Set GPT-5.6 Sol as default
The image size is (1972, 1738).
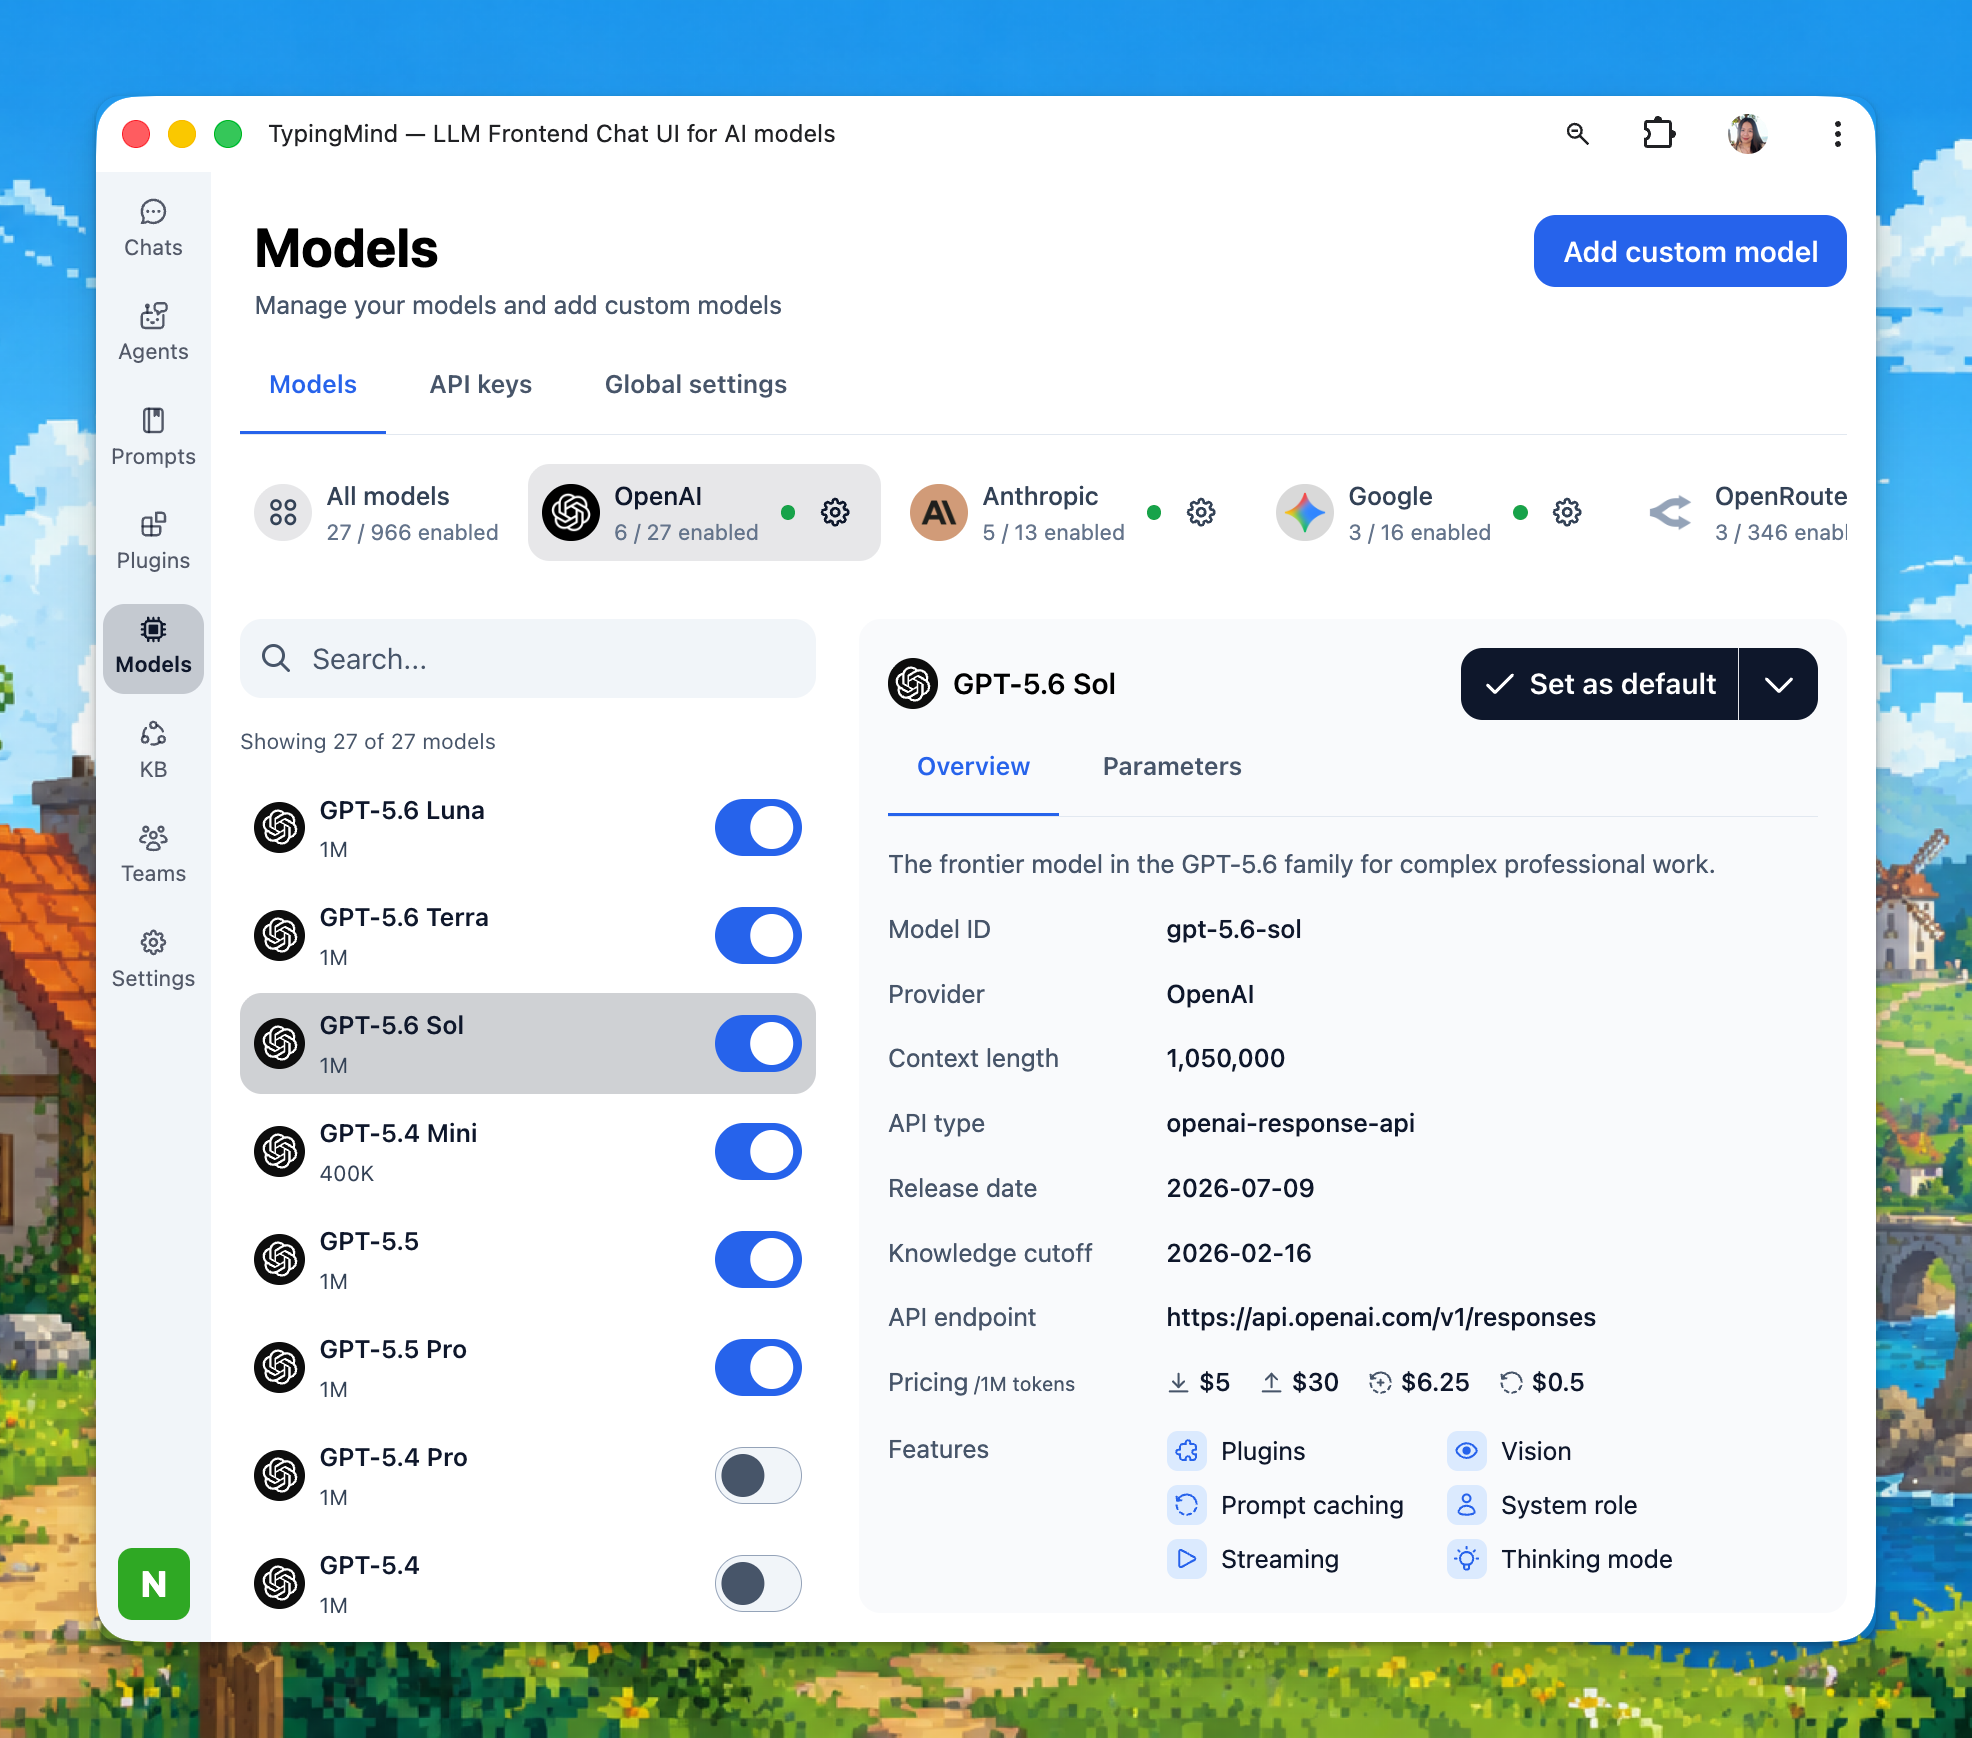1600,684
